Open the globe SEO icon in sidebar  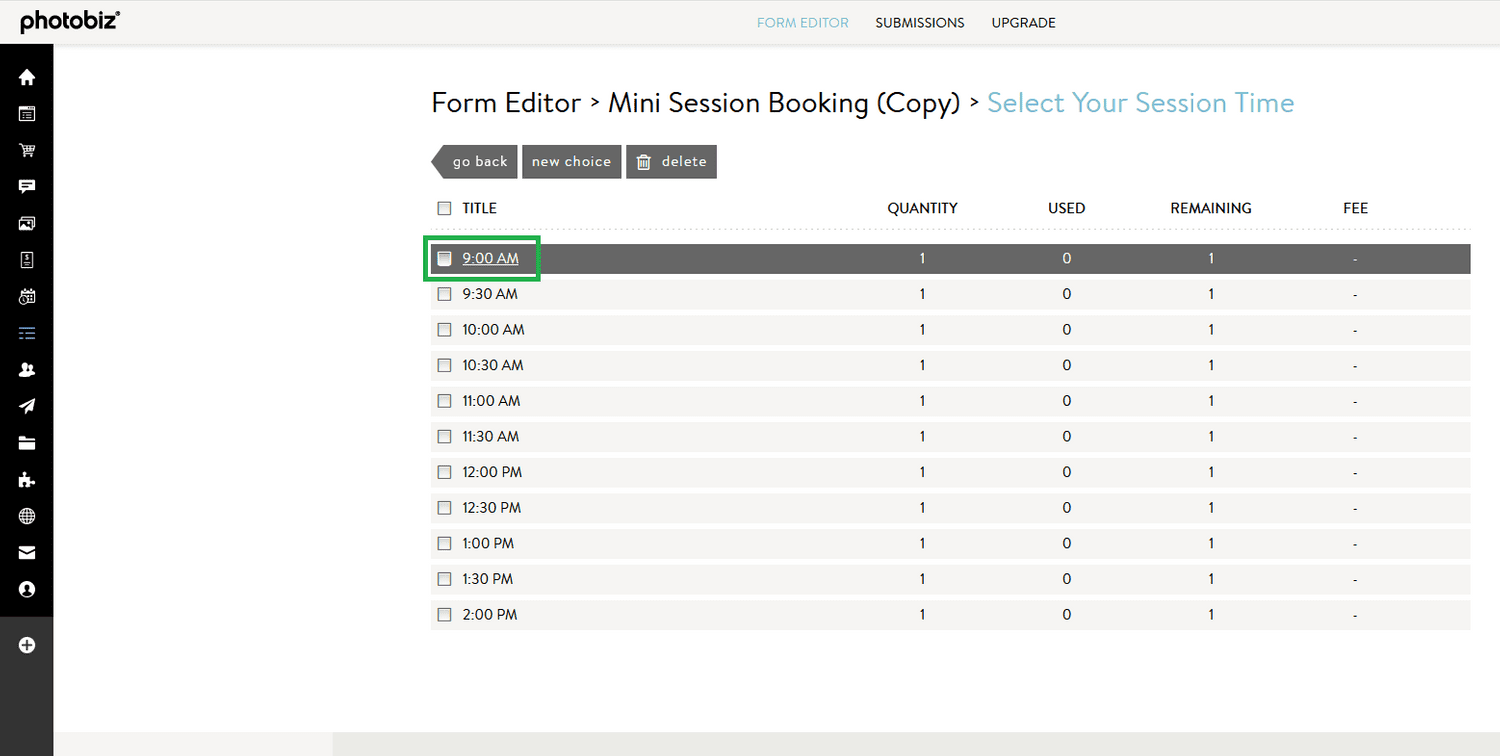pos(26,516)
